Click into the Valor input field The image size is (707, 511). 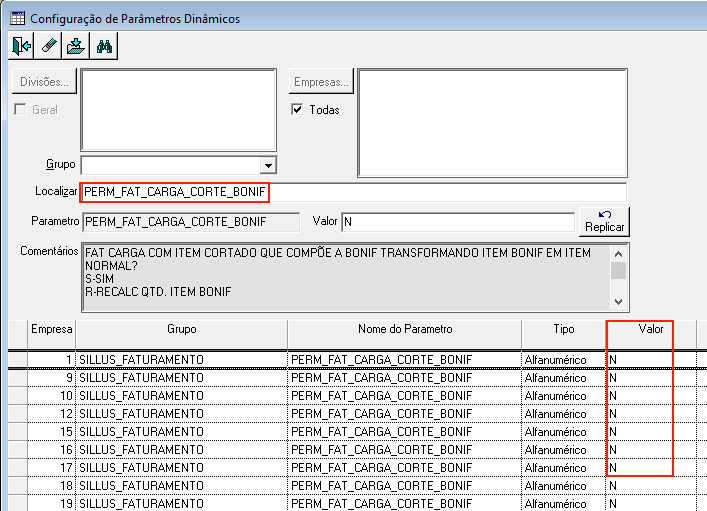(458, 222)
